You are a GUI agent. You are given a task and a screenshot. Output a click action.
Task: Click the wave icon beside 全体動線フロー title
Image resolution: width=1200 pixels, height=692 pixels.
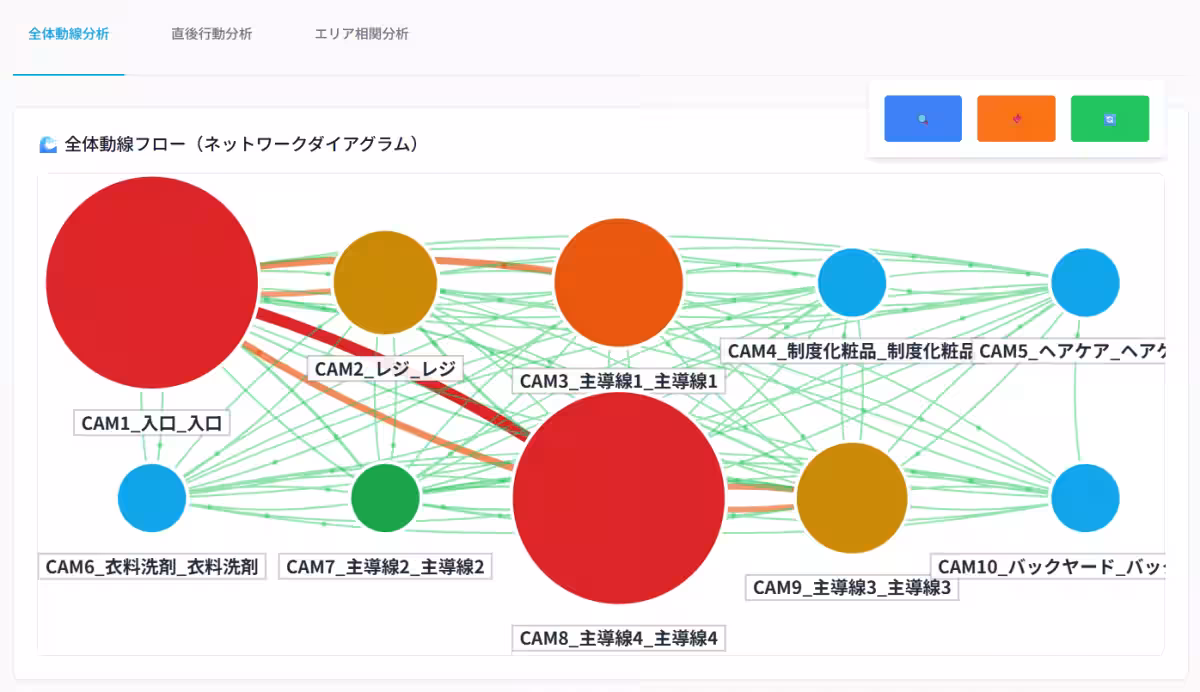48,145
